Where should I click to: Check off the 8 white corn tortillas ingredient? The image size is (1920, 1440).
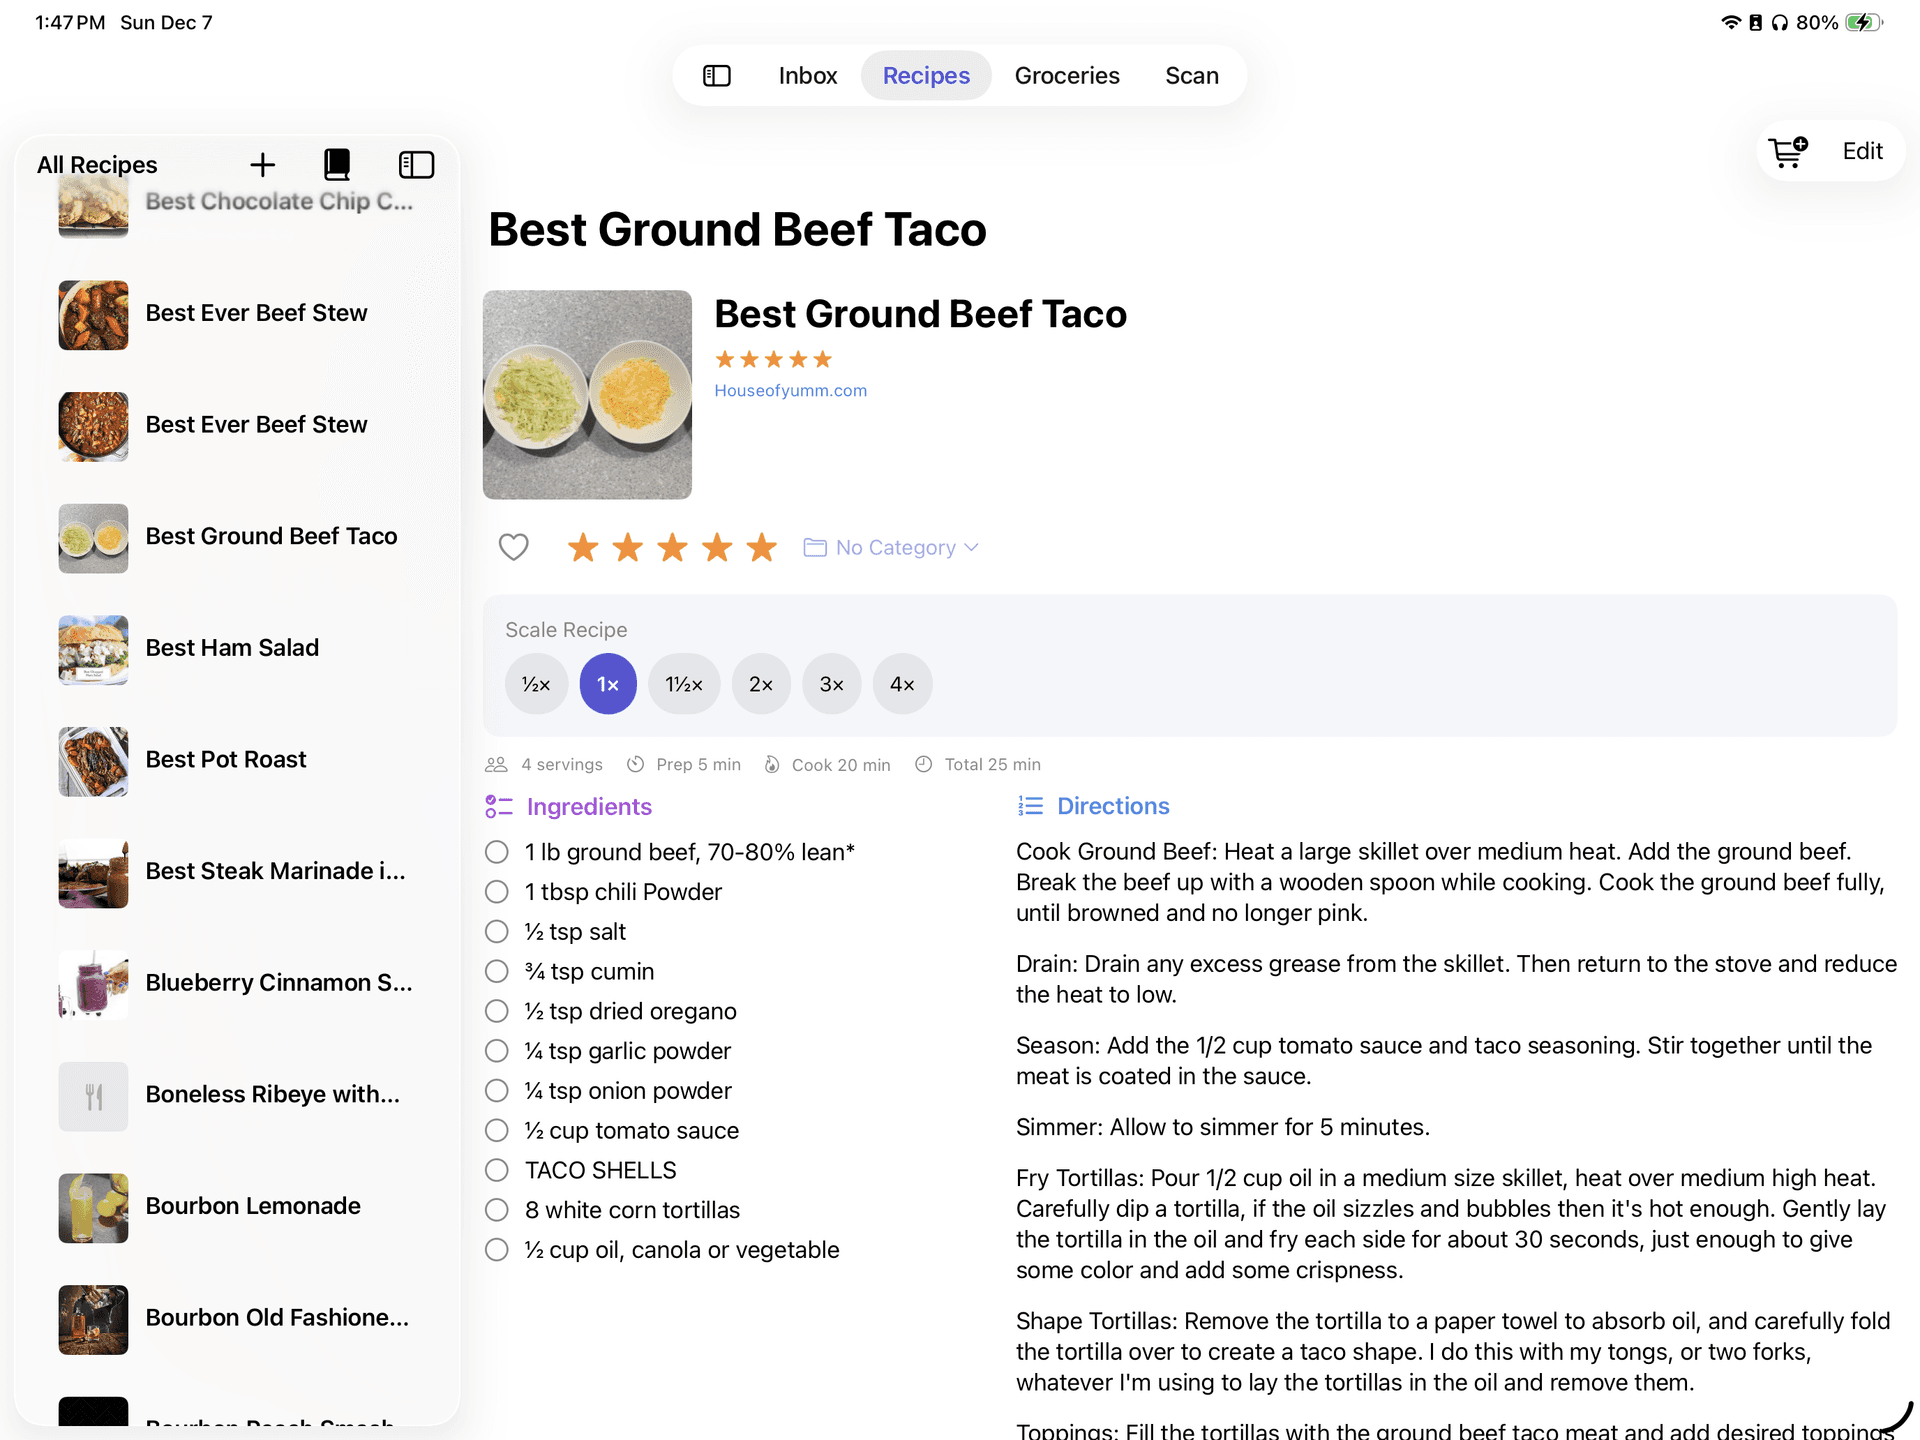coord(496,1210)
